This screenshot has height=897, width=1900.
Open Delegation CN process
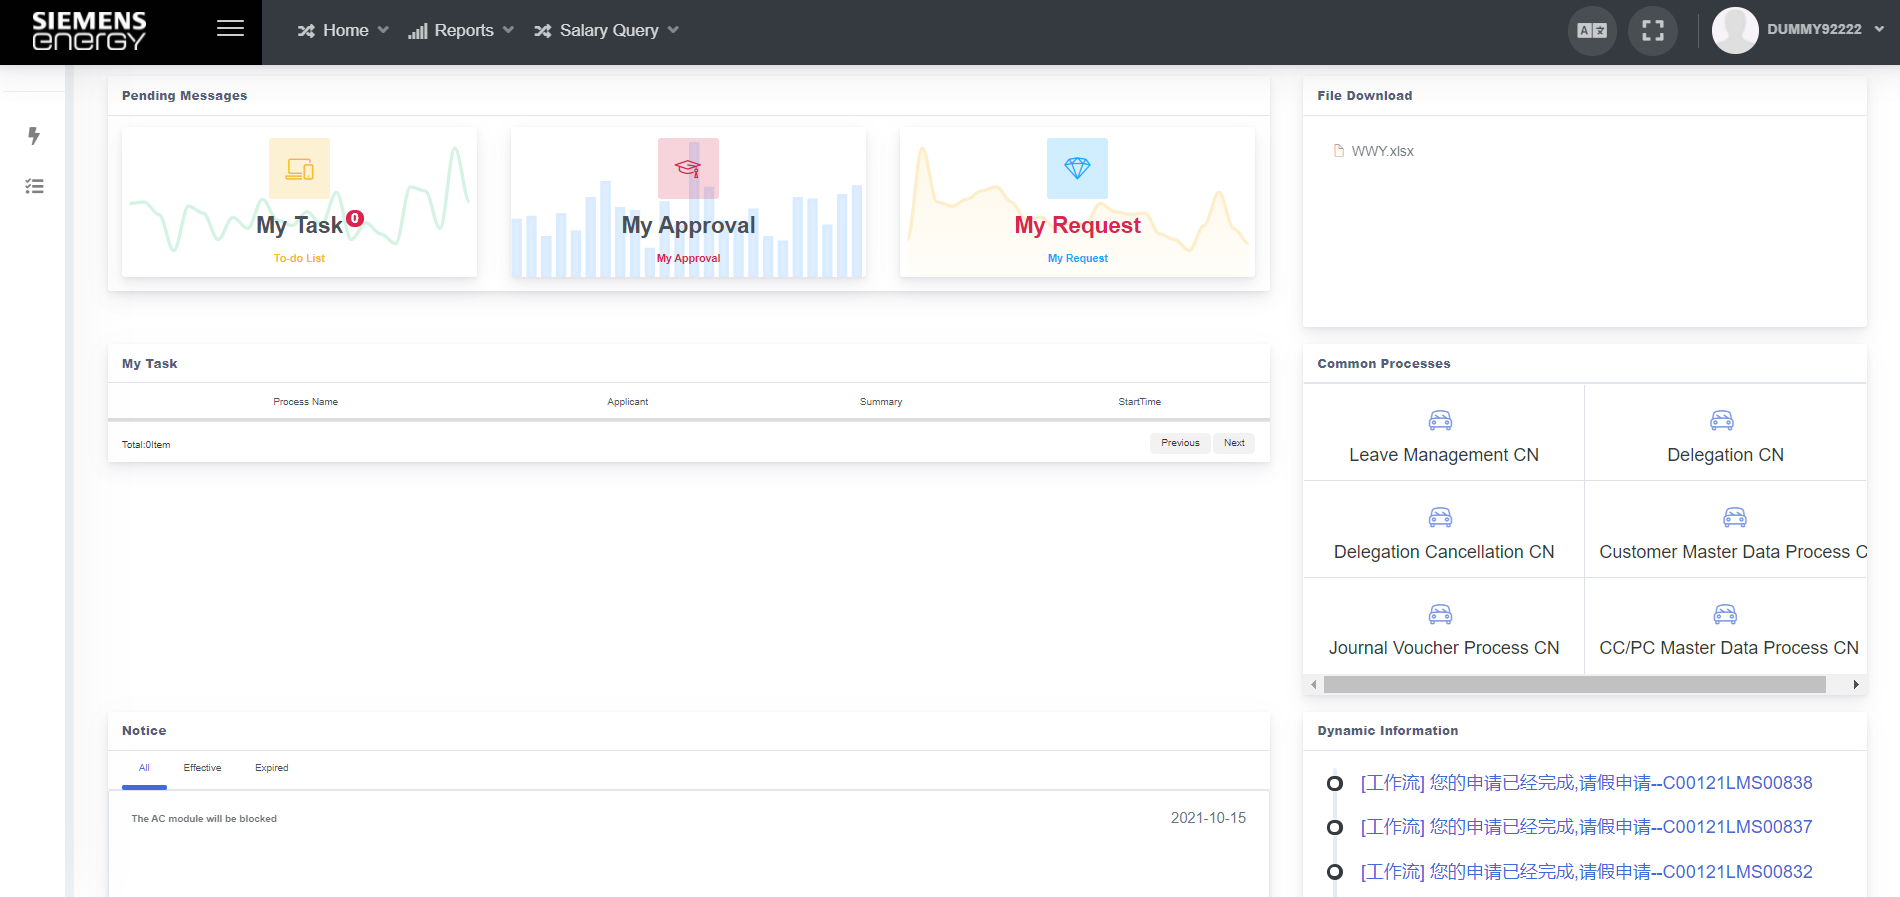[1725, 455]
